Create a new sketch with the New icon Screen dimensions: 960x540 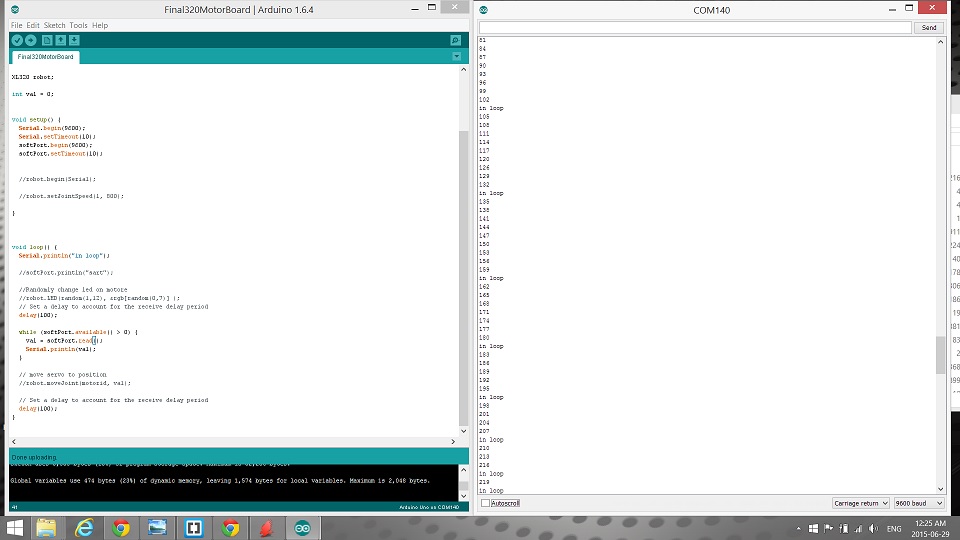47,40
